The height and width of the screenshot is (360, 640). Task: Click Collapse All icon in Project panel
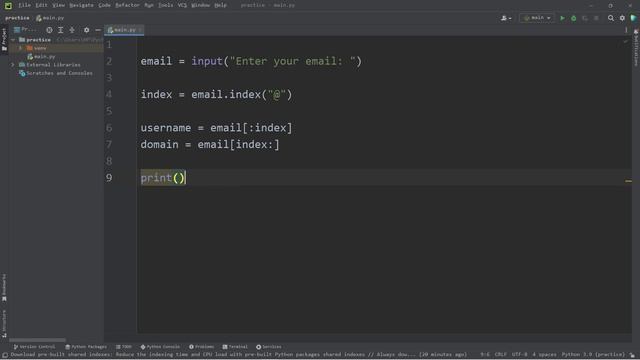[72, 30]
